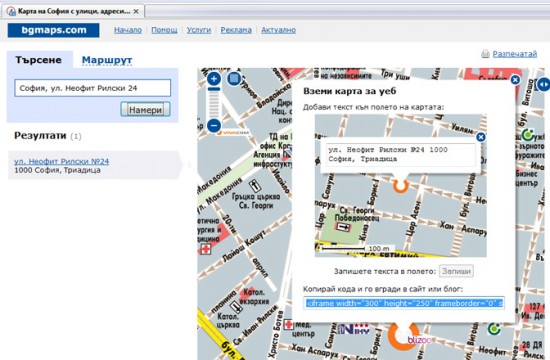
Task: Zoom out with the map minus button
Action: point(214,125)
